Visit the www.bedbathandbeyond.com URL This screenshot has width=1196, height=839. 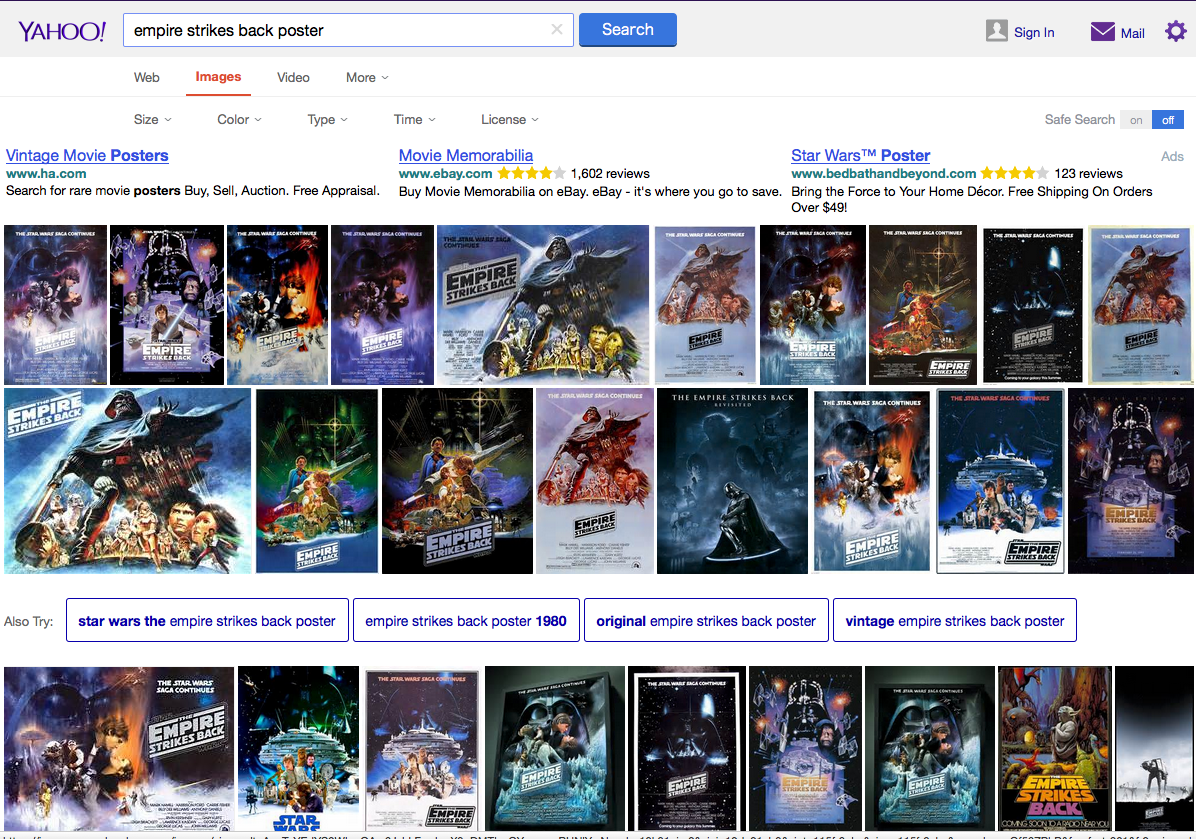(883, 174)
